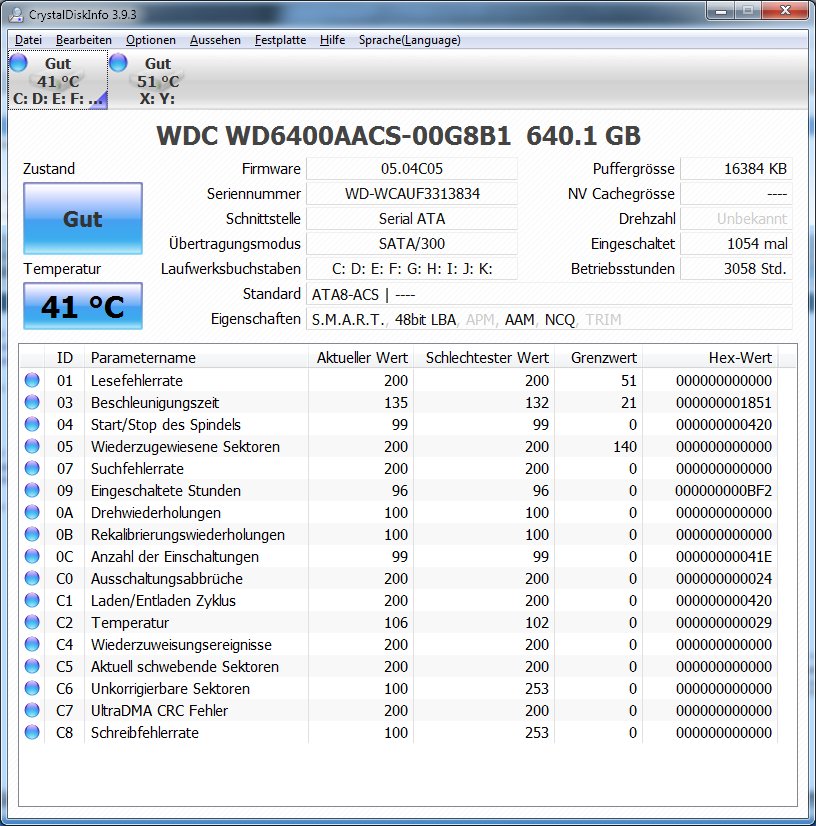This screenshot has width=816, height=826.
Task: Click the Betriebsstunden value 3058 Std.
Action: tap(736, 269)
